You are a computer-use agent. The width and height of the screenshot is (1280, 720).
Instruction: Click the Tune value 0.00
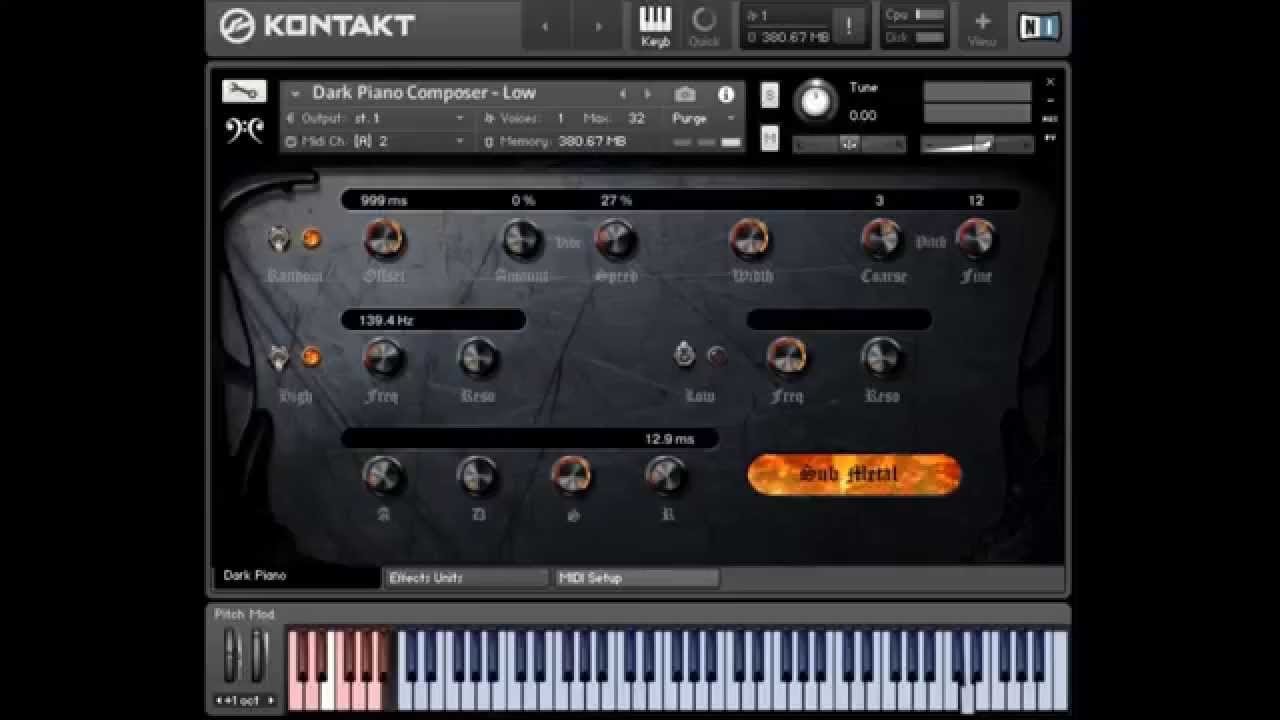pos(863,116)
